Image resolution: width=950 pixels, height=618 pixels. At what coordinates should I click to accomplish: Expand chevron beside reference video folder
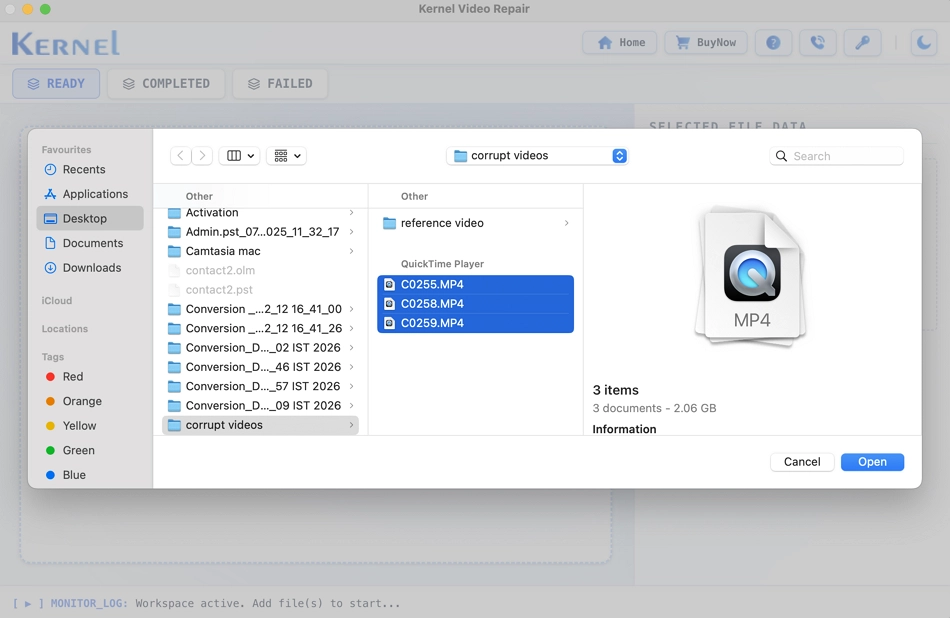(566, 223)
